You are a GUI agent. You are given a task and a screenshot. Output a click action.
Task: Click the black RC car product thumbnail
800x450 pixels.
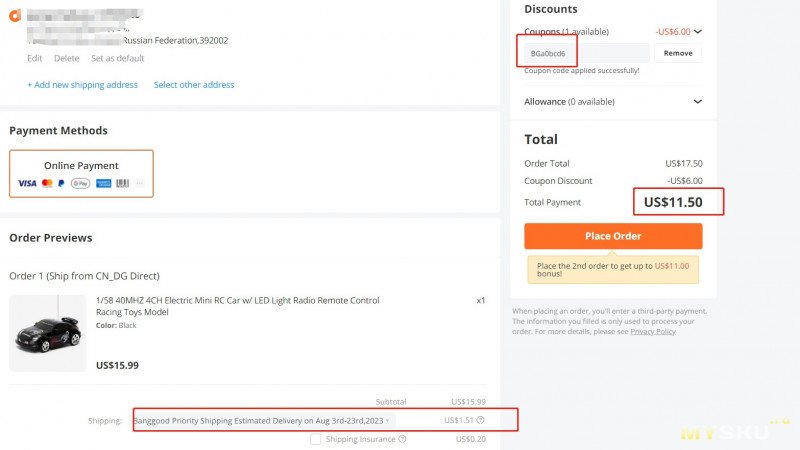(x=47, y=334)
